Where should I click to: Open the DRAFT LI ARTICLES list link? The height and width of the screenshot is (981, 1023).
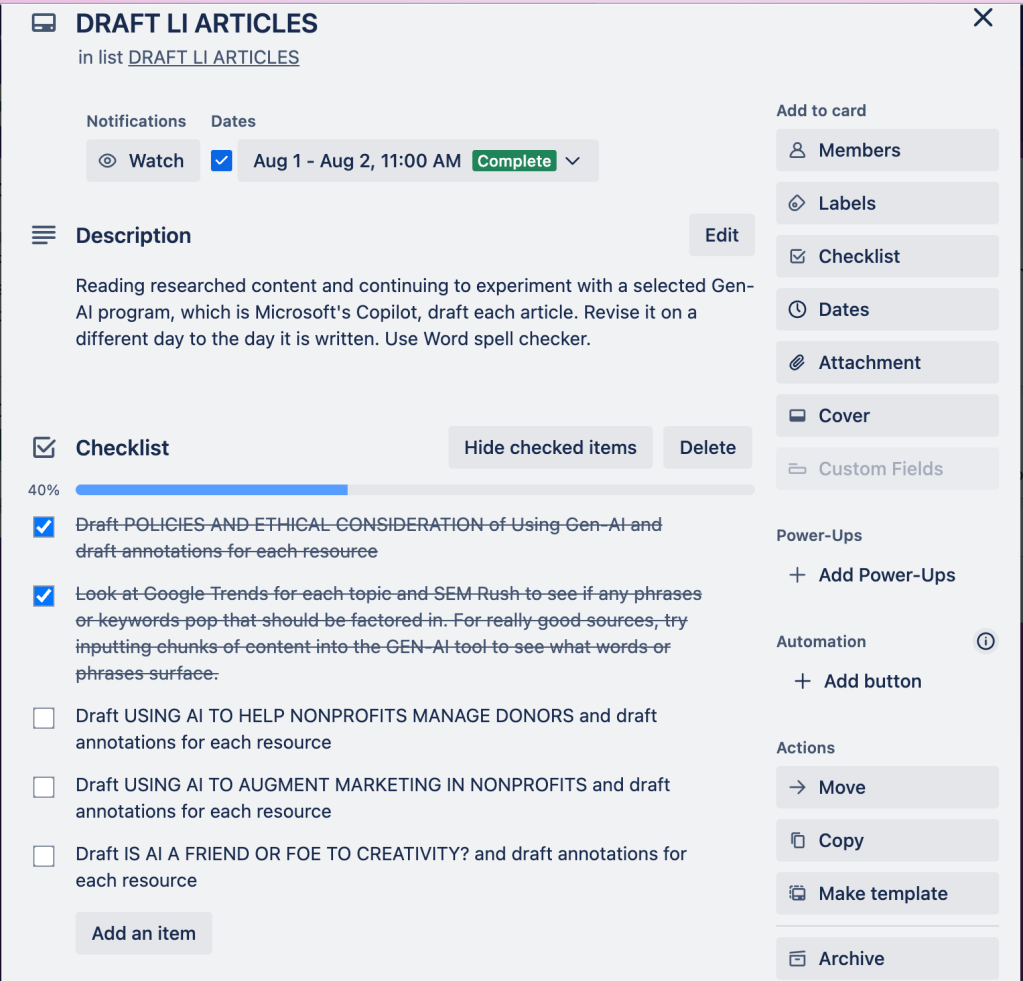214,58
